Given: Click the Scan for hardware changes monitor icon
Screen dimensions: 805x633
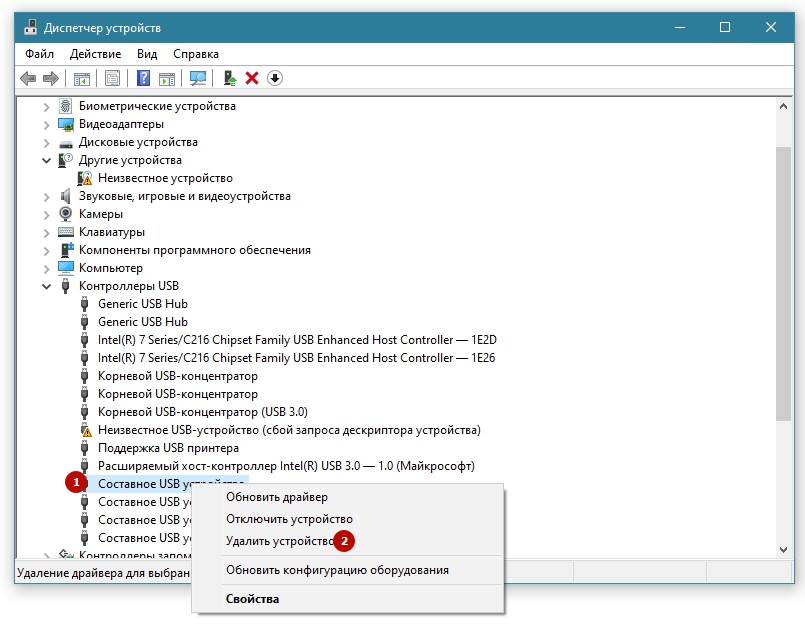Looking at the screenshot, I should point(198,78).
